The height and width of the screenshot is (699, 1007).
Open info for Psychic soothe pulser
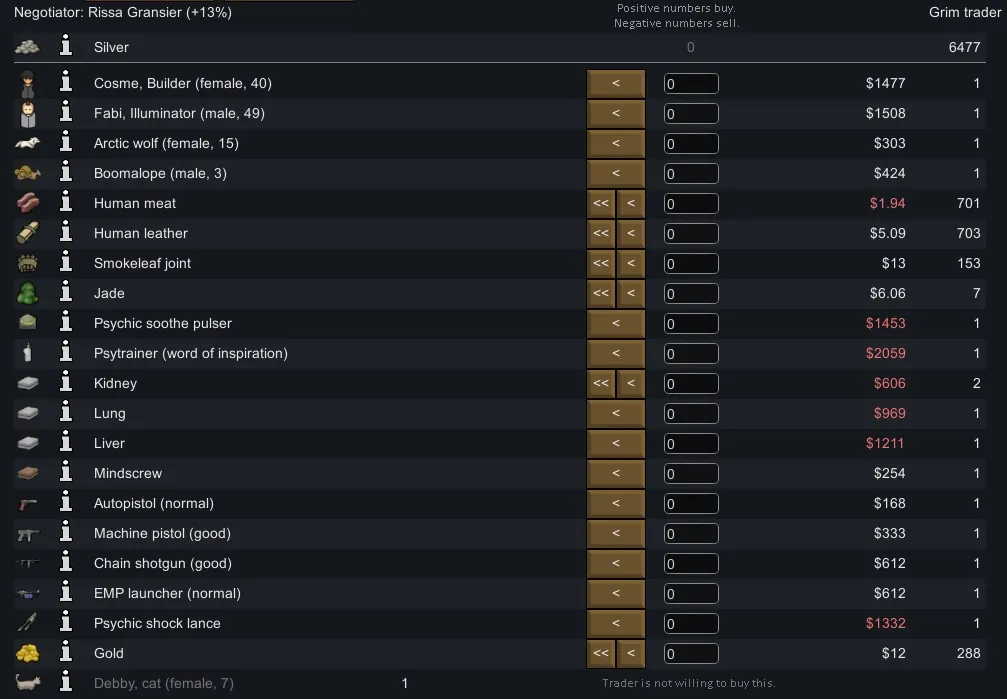point(66,323)
